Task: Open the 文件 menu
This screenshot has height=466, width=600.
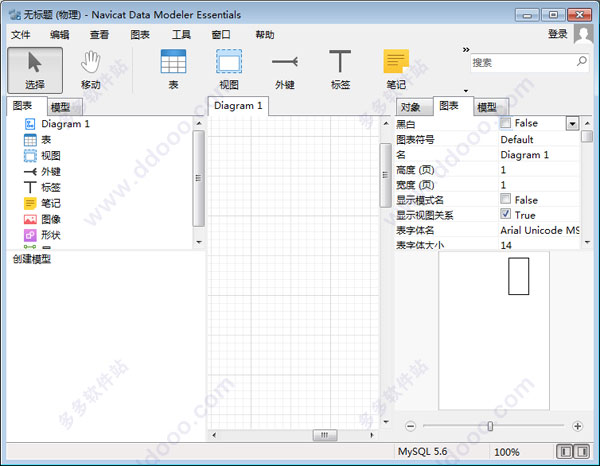Action: [x=20, y=35]
